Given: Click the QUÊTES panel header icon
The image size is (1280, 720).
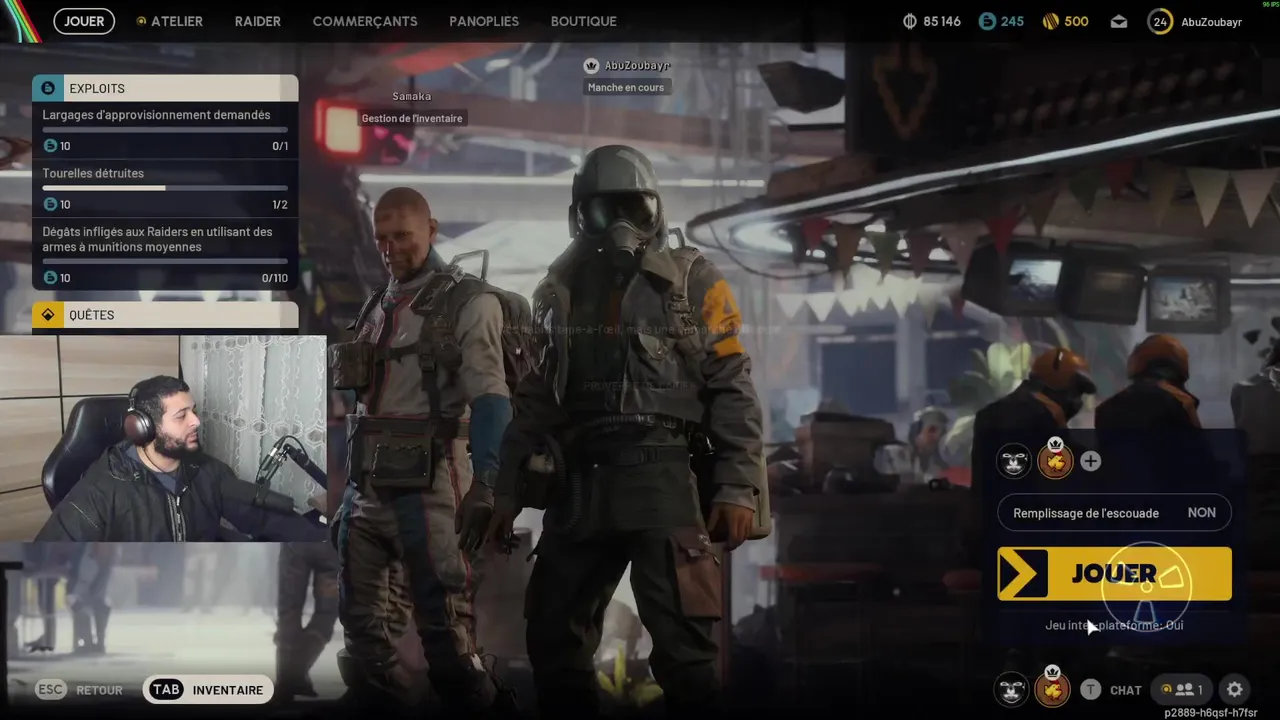Looking at the screenshot, I should pos(47,315).
